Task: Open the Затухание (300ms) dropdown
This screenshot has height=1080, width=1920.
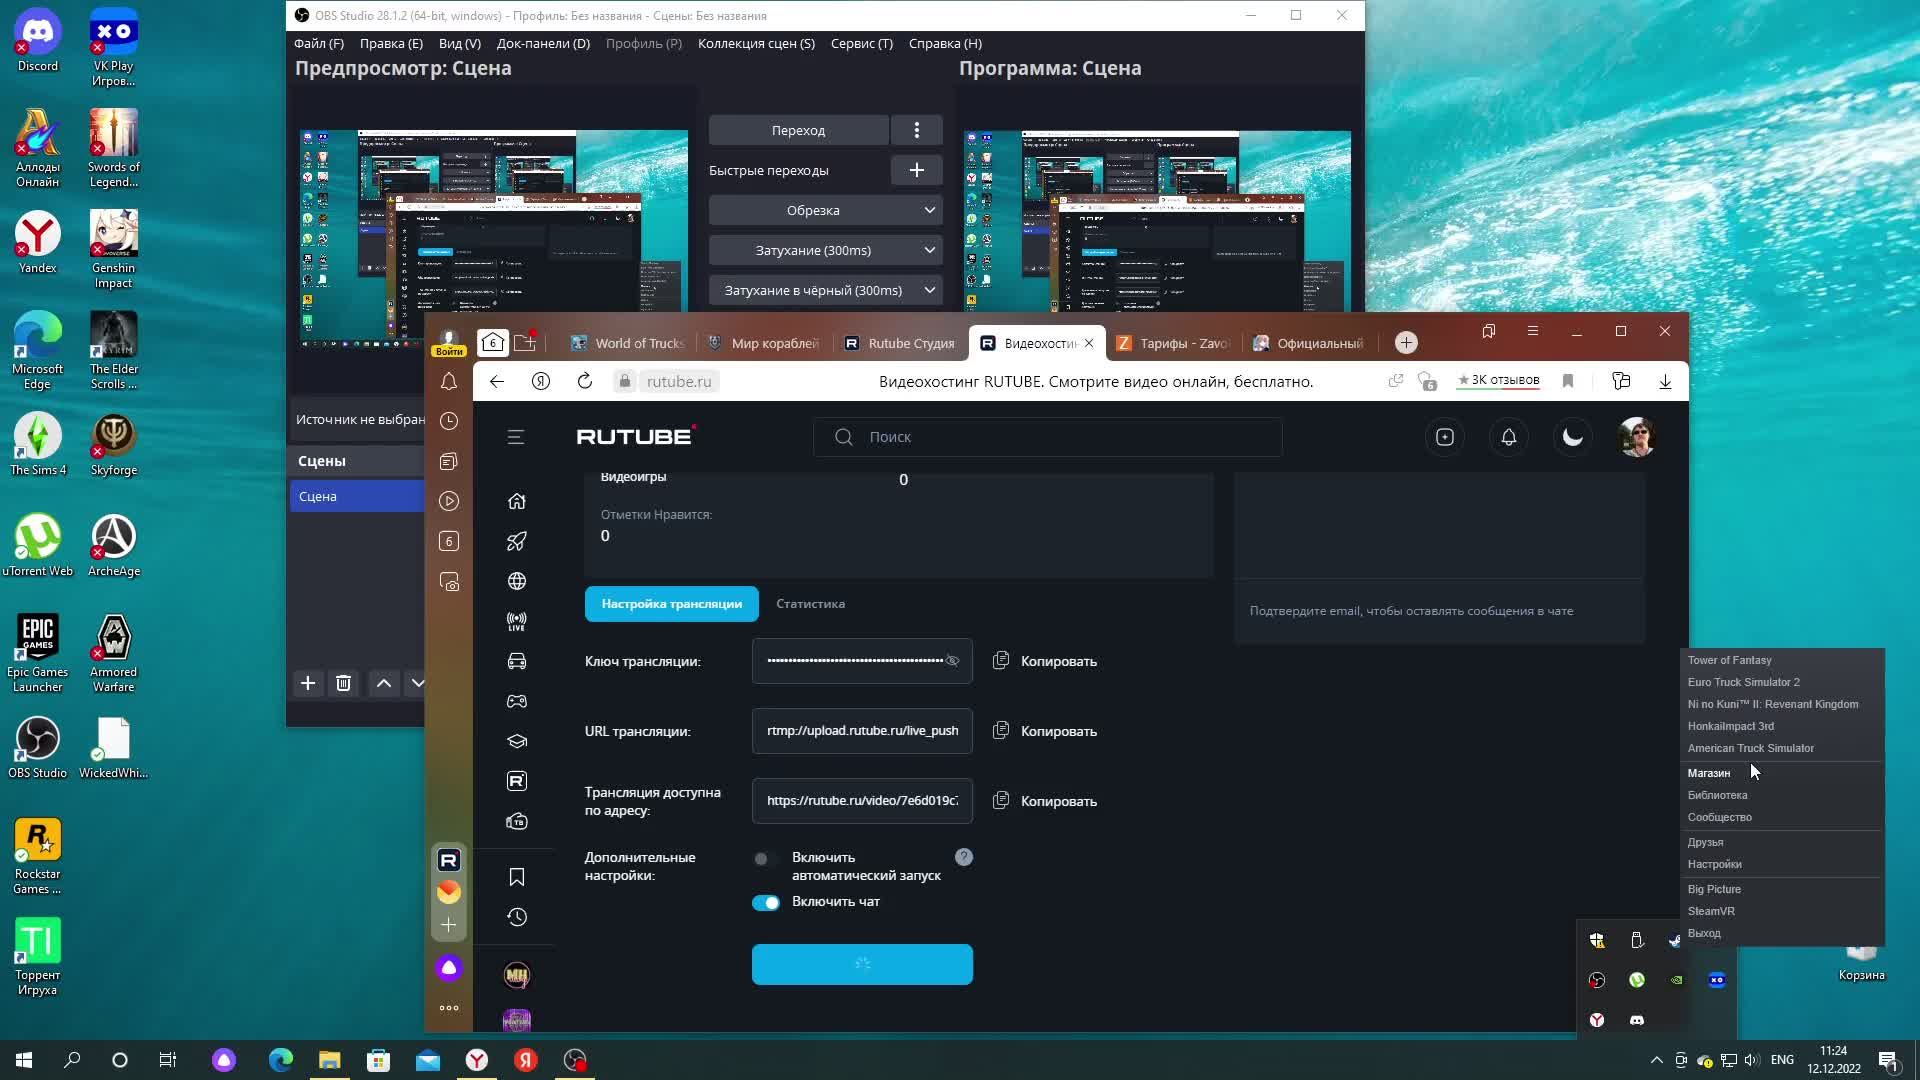Action: coord(825,250)
